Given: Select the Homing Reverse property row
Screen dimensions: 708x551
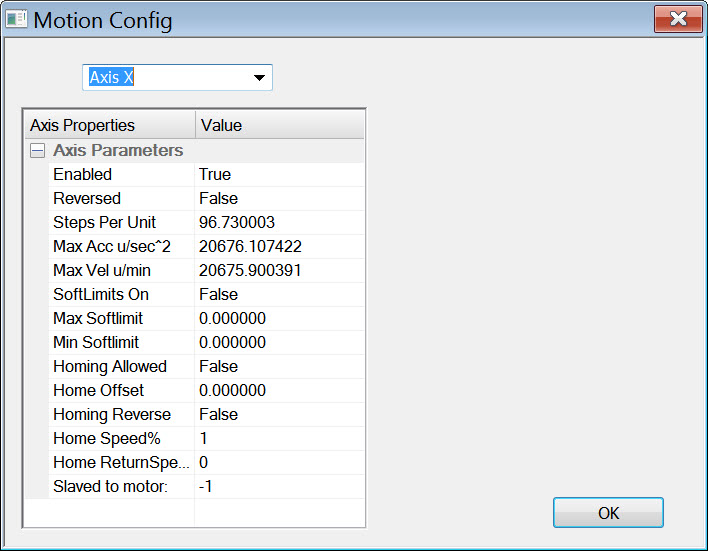Looking at the screenshot, I should 112,414.
